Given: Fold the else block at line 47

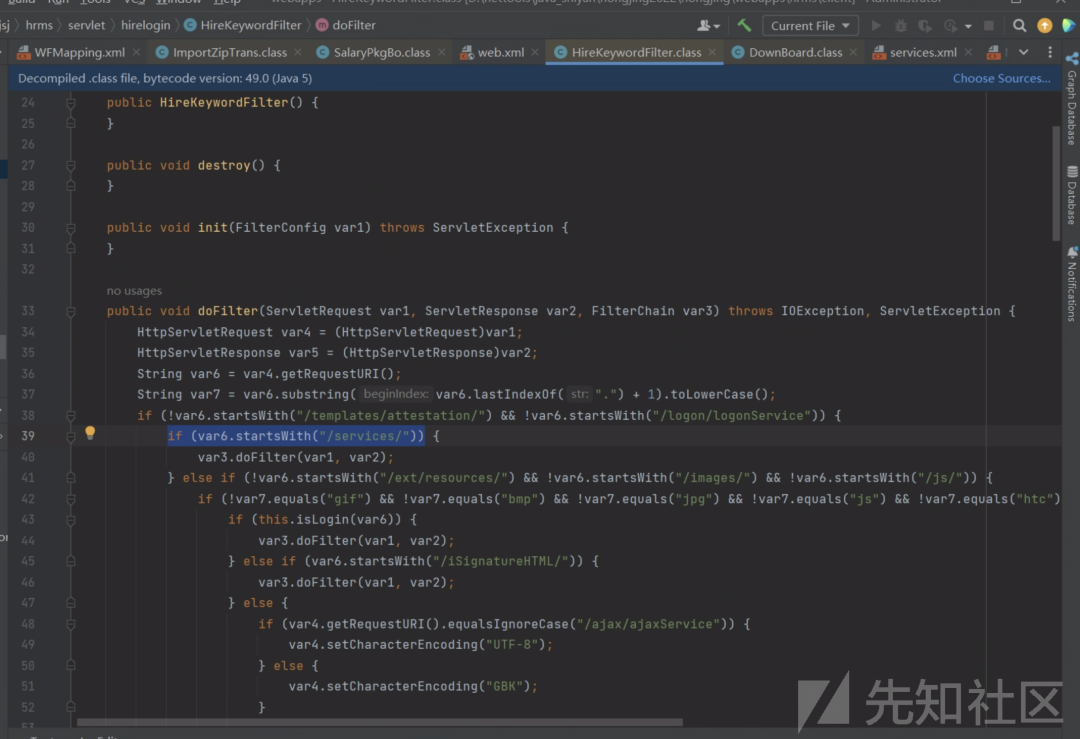Looking at the screenshot, I should click(70, 603).
